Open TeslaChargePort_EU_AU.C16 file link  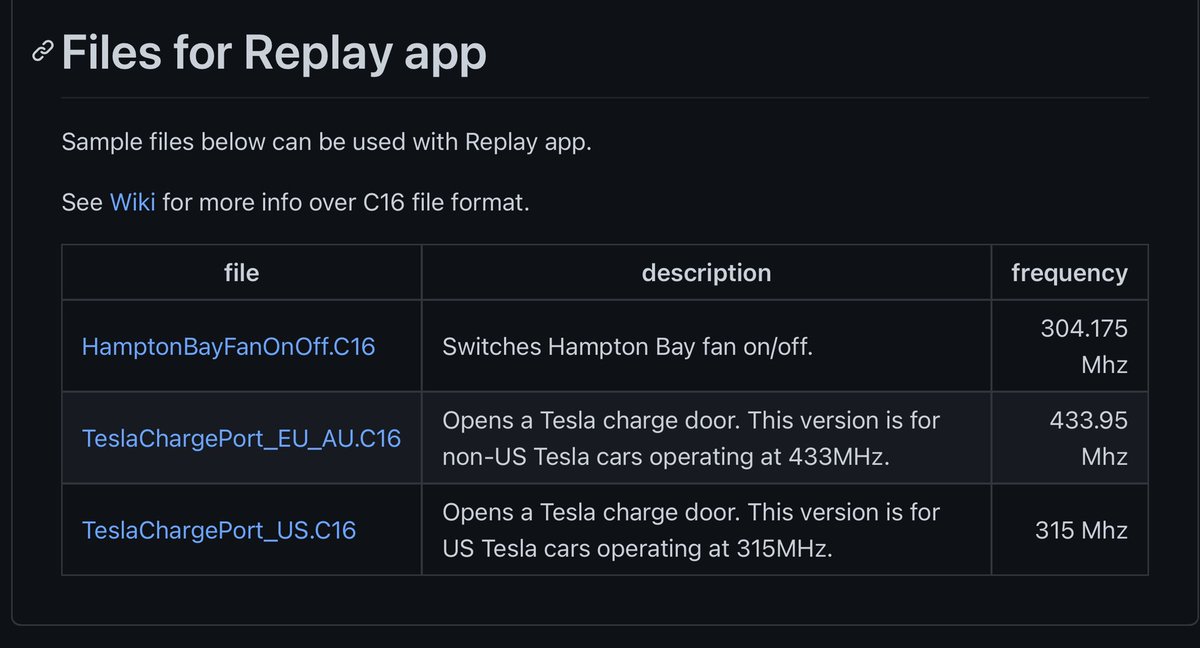[241, 438]
